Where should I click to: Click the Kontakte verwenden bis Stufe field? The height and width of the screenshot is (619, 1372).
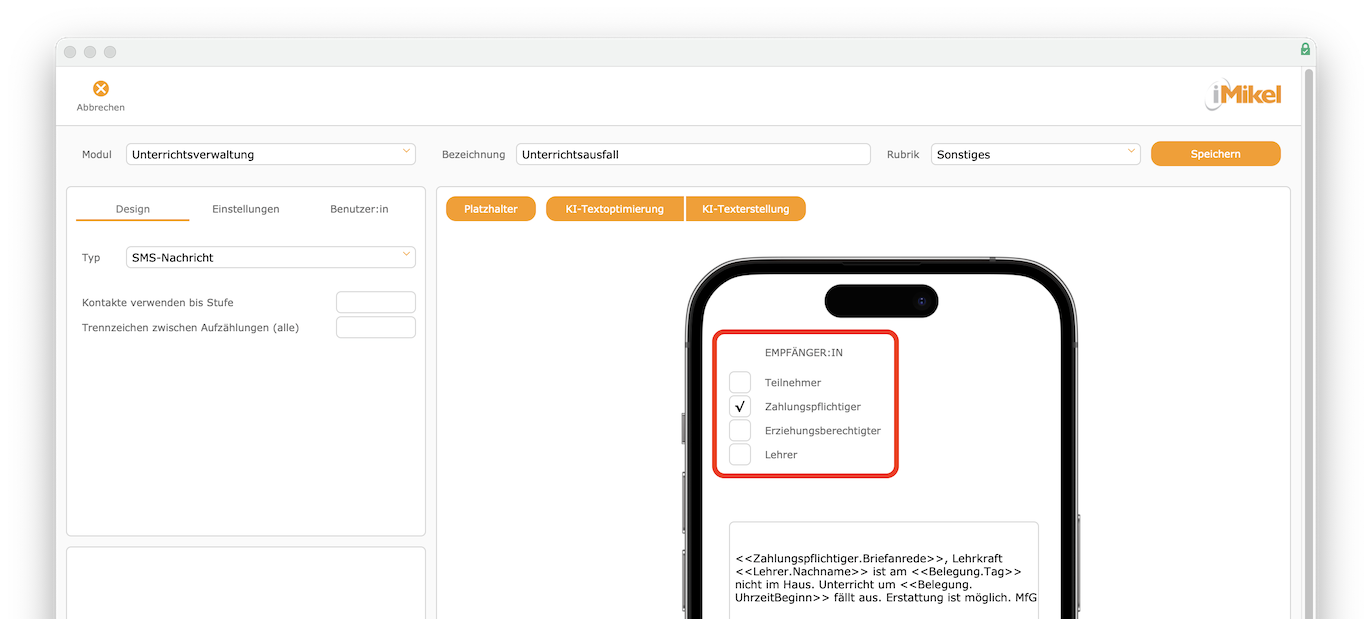(376, 302)
